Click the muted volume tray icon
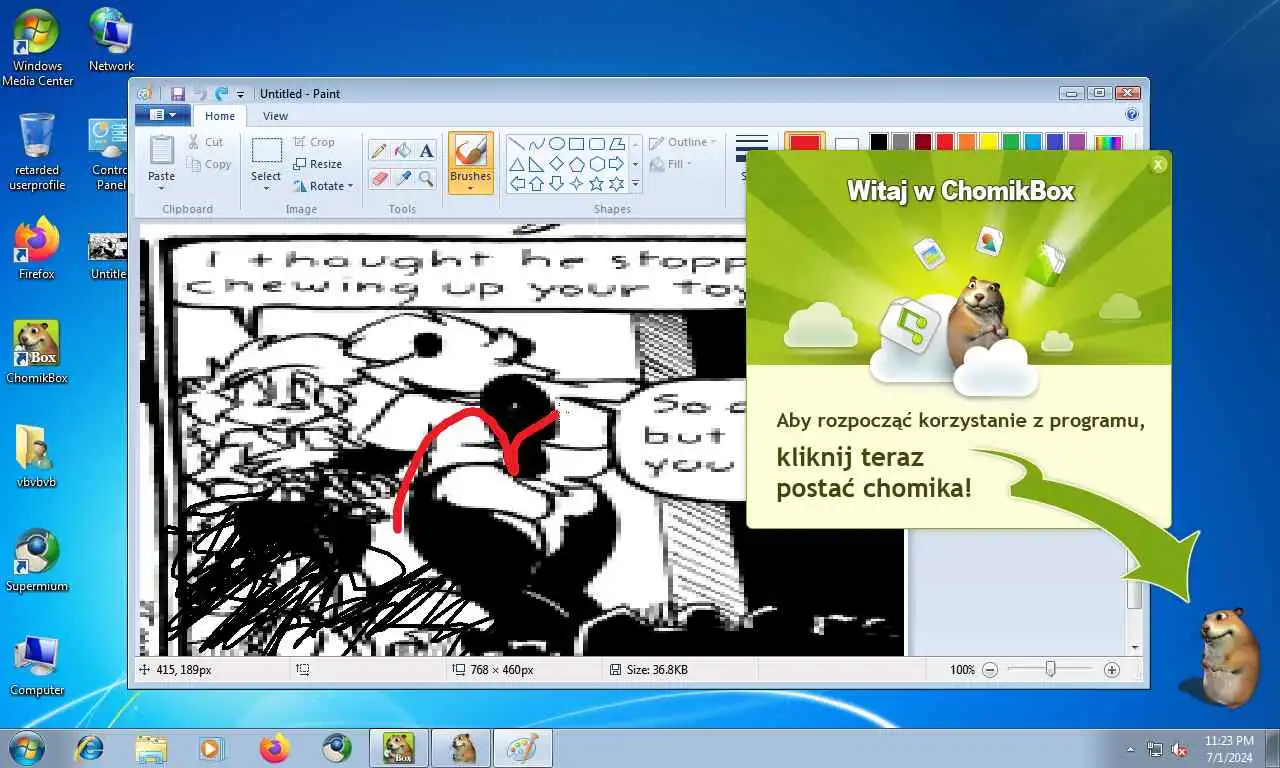Screen dimensions: 1280x768 [1179, 748]
